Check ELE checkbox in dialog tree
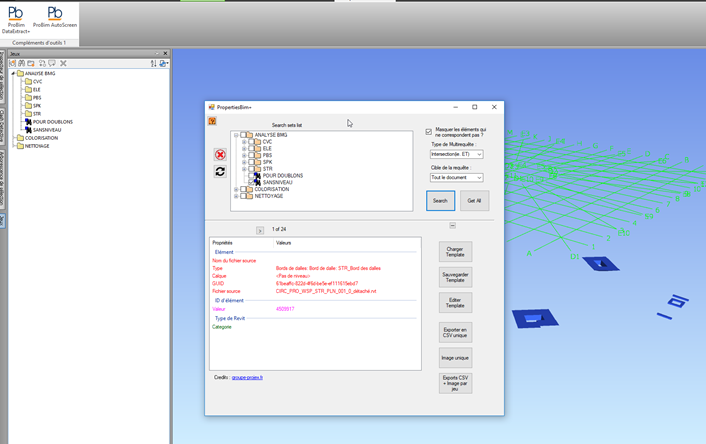This screenshot has width=706, height=444. [x=251, y=149]
